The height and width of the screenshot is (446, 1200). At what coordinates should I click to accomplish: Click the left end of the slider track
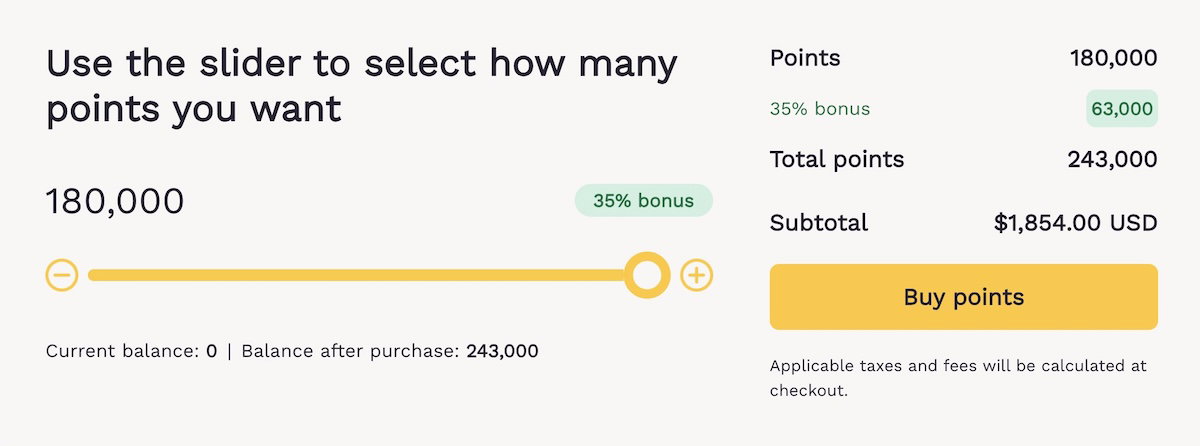(x=96, y=275)
